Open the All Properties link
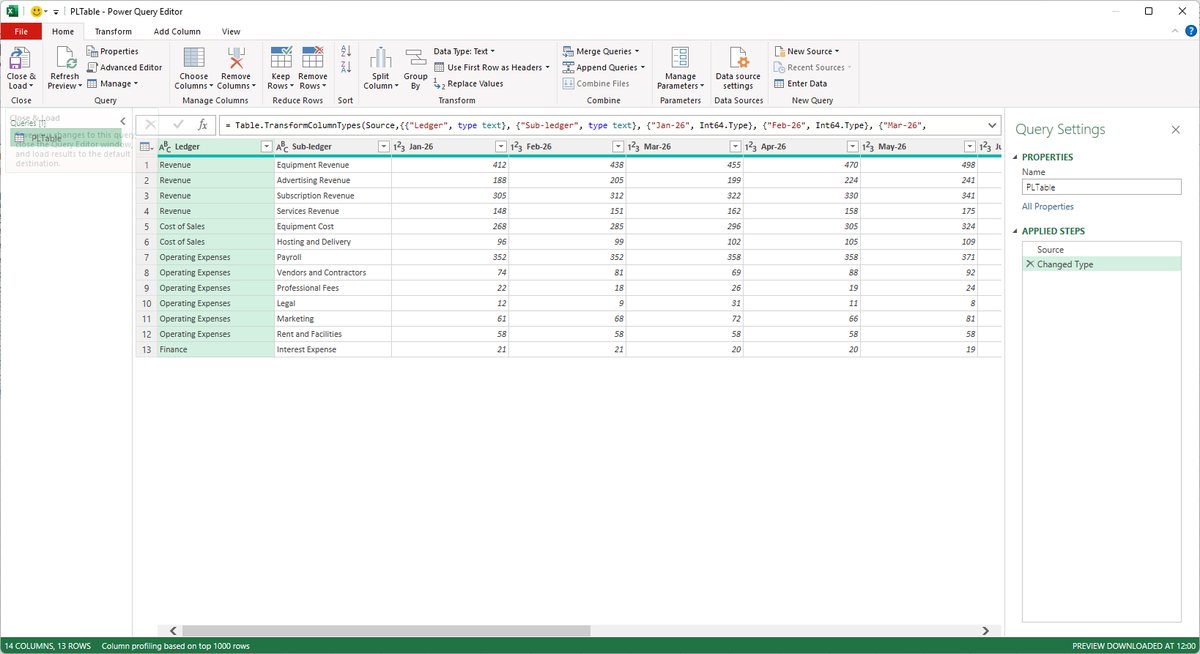This screenshot has width=1200, height=654. 1048,206
